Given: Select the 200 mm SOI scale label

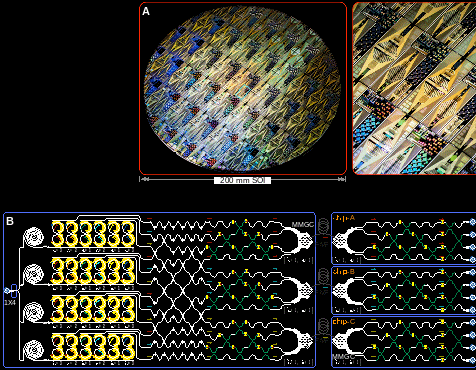Looking at the screenshot, I should [242, 180].
